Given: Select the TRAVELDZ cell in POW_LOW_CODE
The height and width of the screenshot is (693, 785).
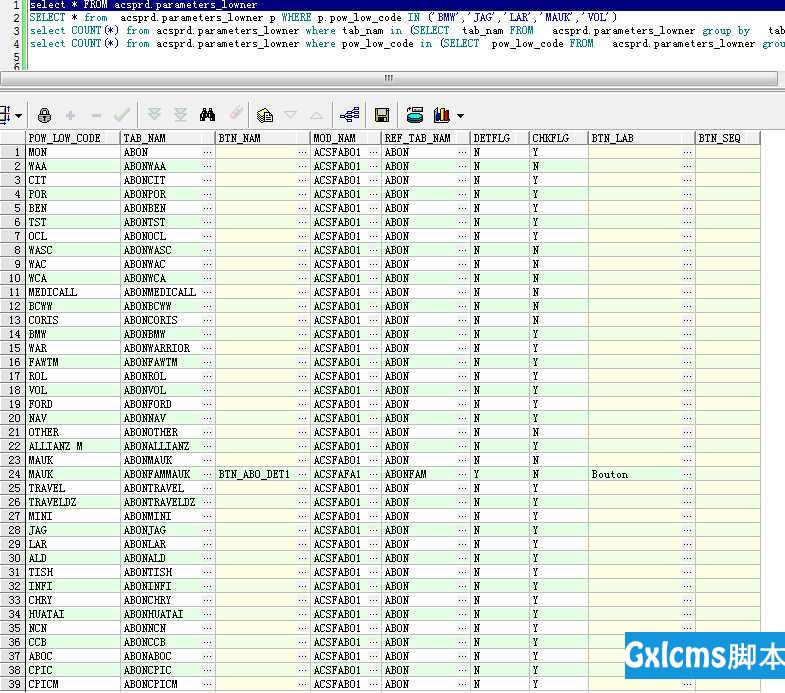Looking at the screenshot, I should (x=73, y=502).
